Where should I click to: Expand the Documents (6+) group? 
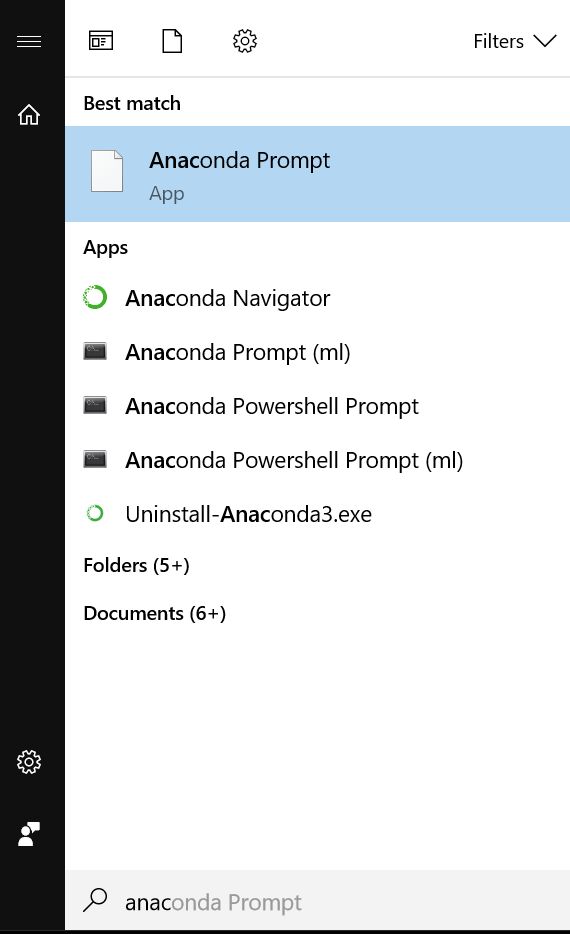coord(155,614)
